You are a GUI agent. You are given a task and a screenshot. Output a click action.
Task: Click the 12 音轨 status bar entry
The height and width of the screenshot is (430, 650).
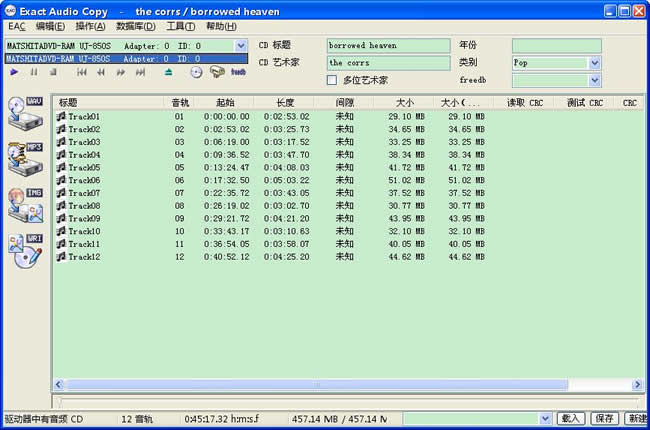[x=137, y=419]
